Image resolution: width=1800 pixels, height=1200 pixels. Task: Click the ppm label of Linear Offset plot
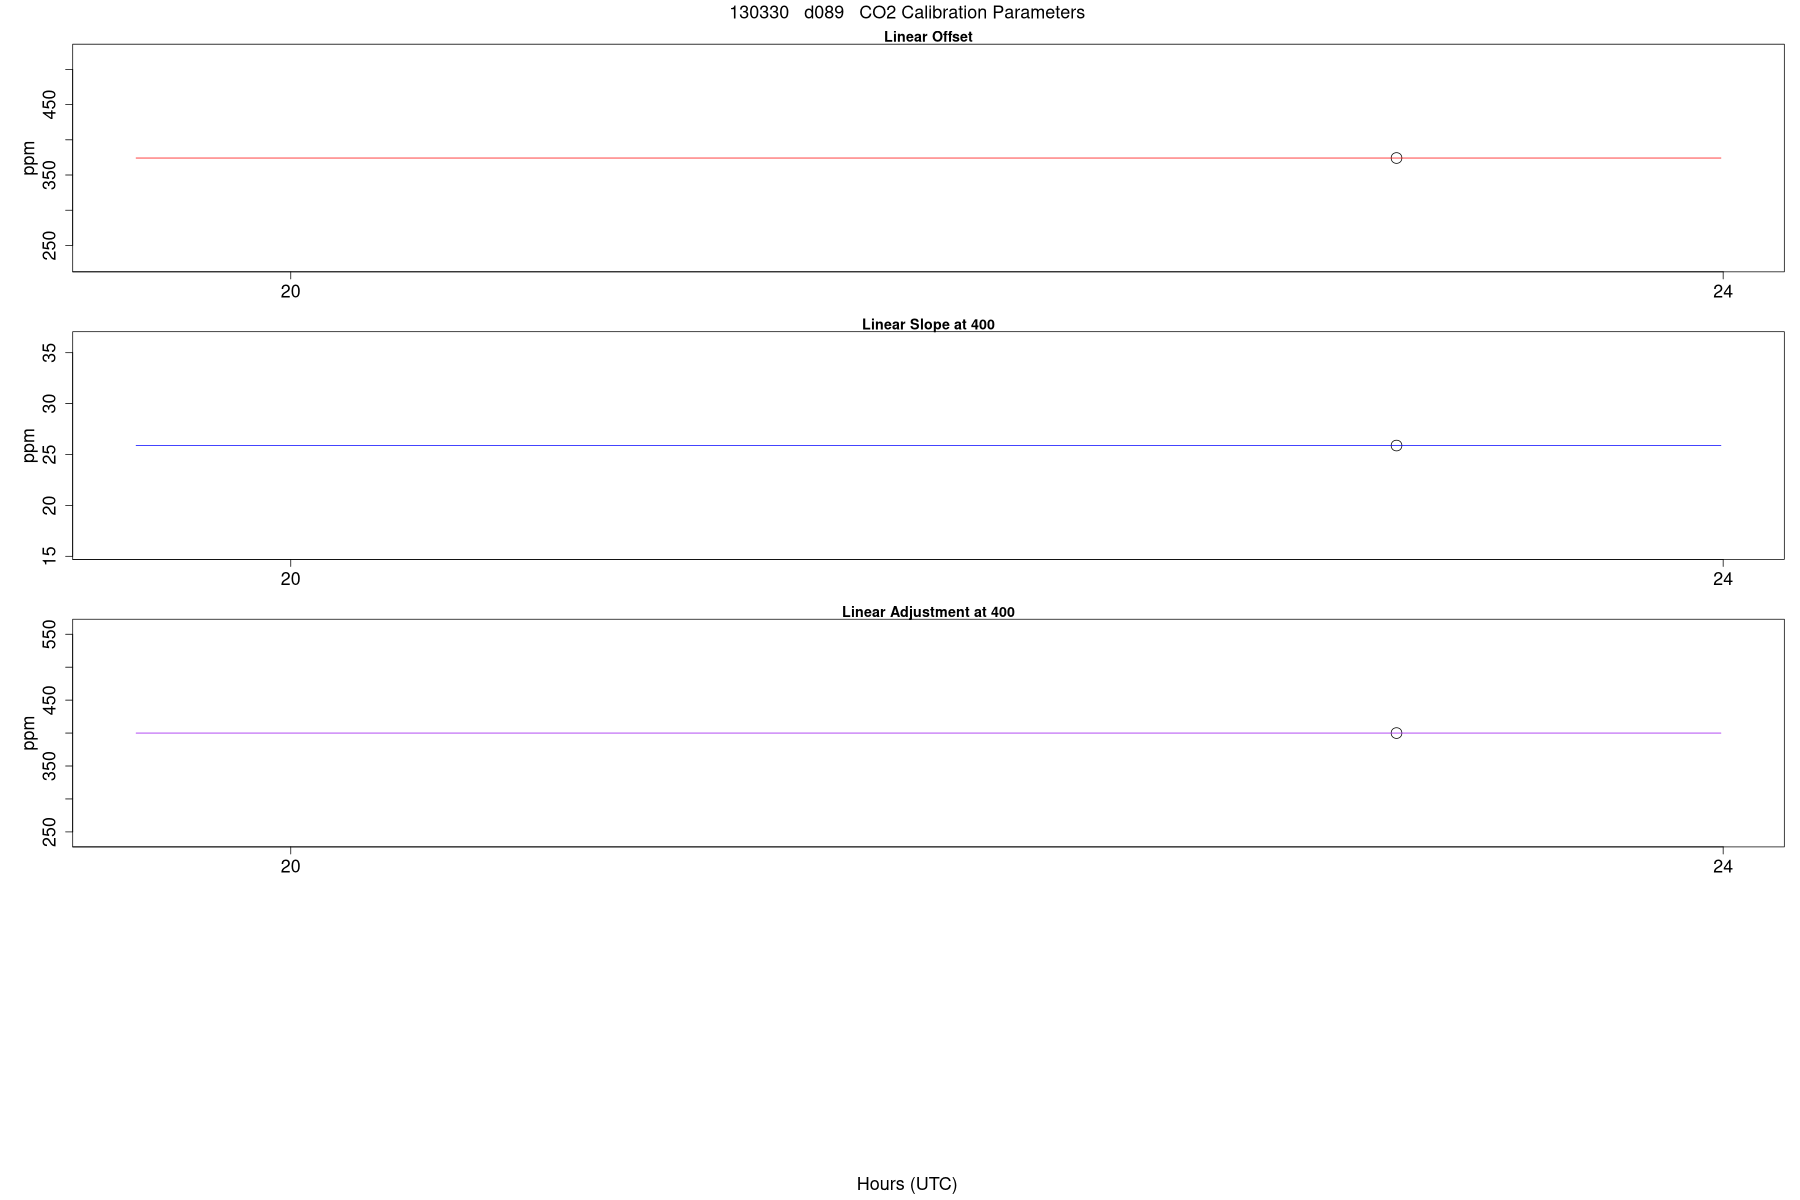click(x=29, y=158)
